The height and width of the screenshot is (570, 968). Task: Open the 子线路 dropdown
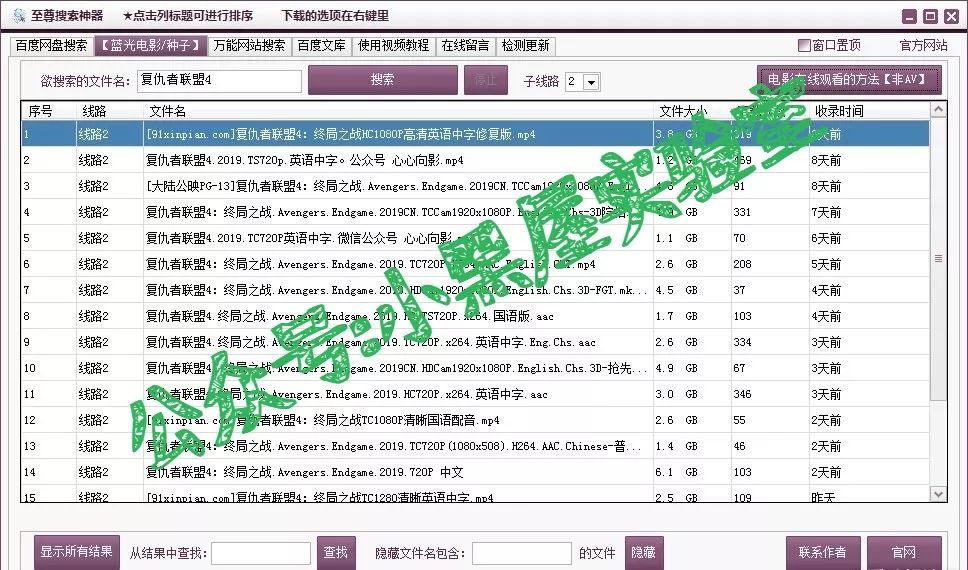(591, 82)
